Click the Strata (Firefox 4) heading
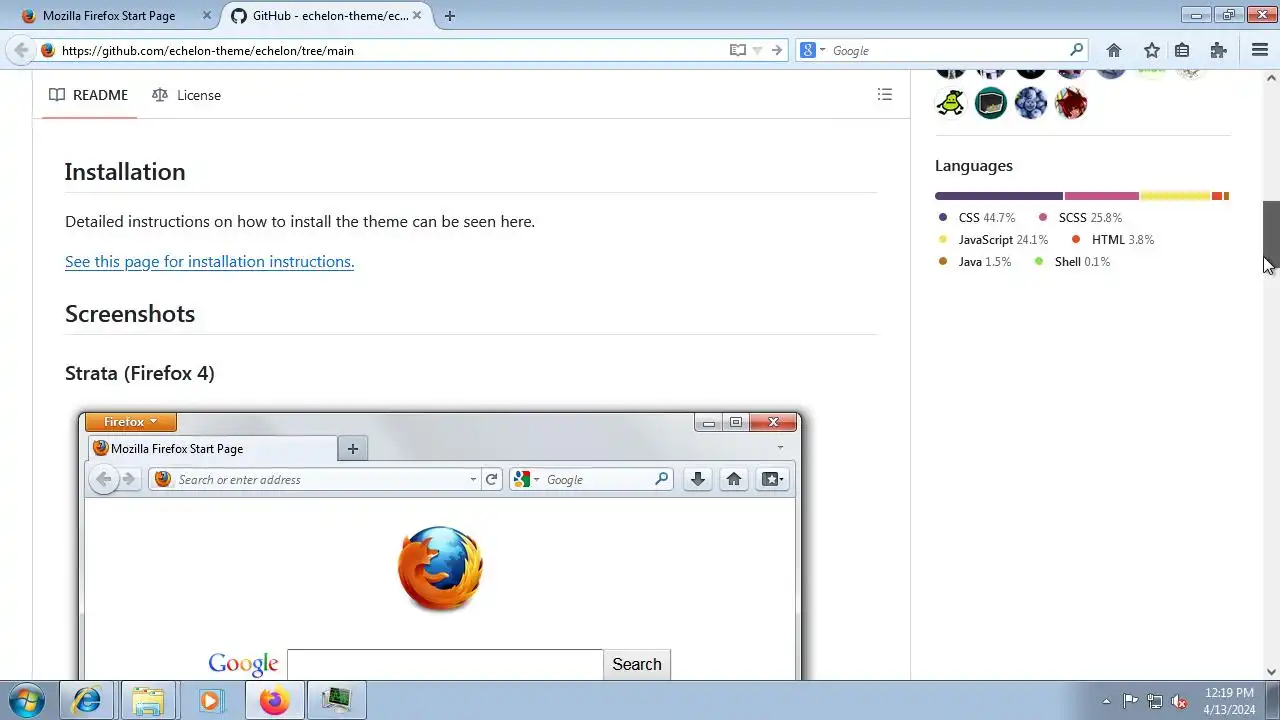Viewport: 1280px width, 720px height. click(x=140, y=373)
